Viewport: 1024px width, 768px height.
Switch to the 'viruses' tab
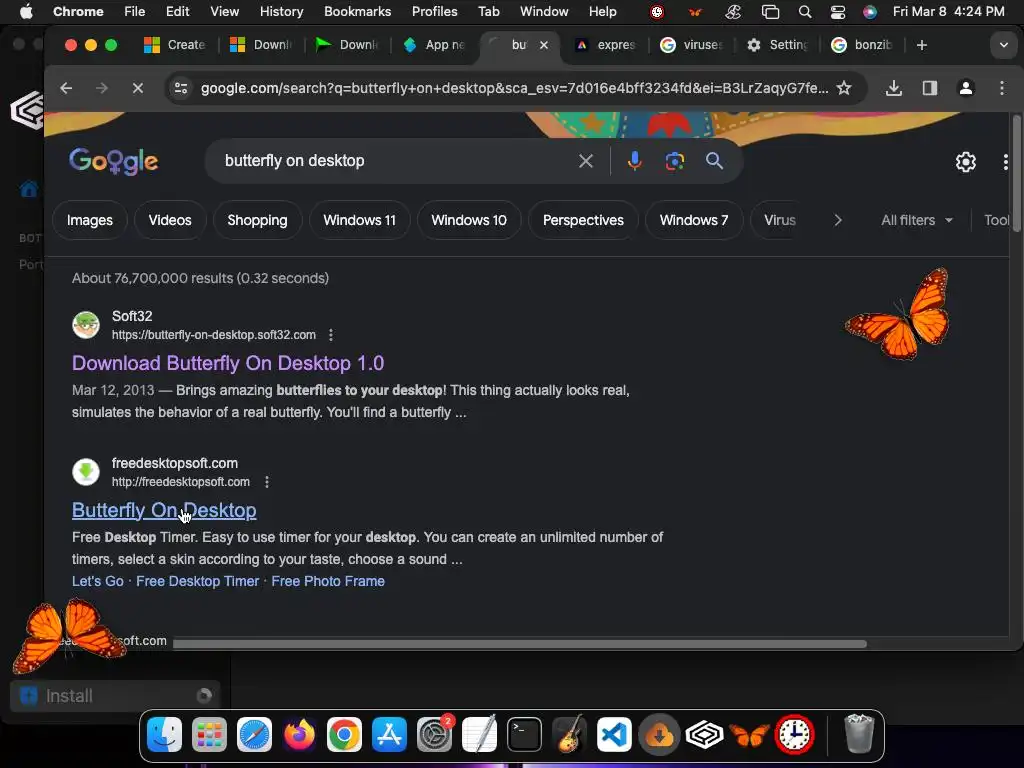coord(692,45)
